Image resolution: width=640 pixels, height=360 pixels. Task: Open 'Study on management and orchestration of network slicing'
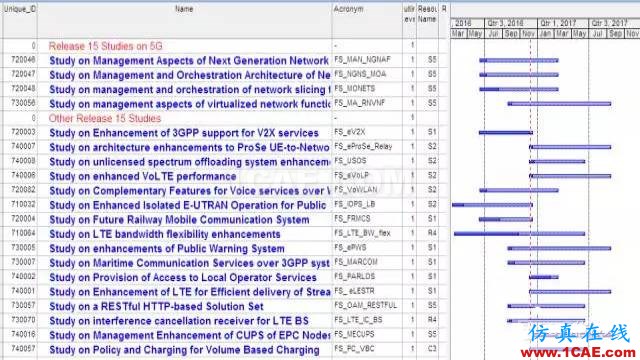(190, 89)
